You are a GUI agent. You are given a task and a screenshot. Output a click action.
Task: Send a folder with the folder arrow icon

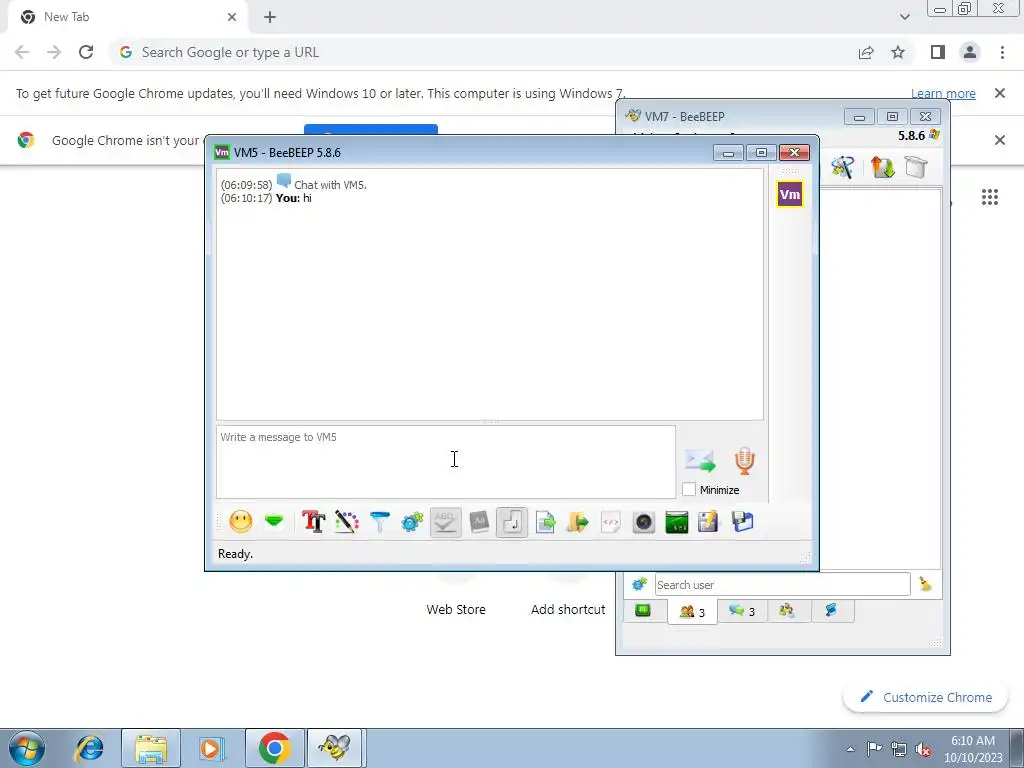pyautogui.click(x=578, y=522)
